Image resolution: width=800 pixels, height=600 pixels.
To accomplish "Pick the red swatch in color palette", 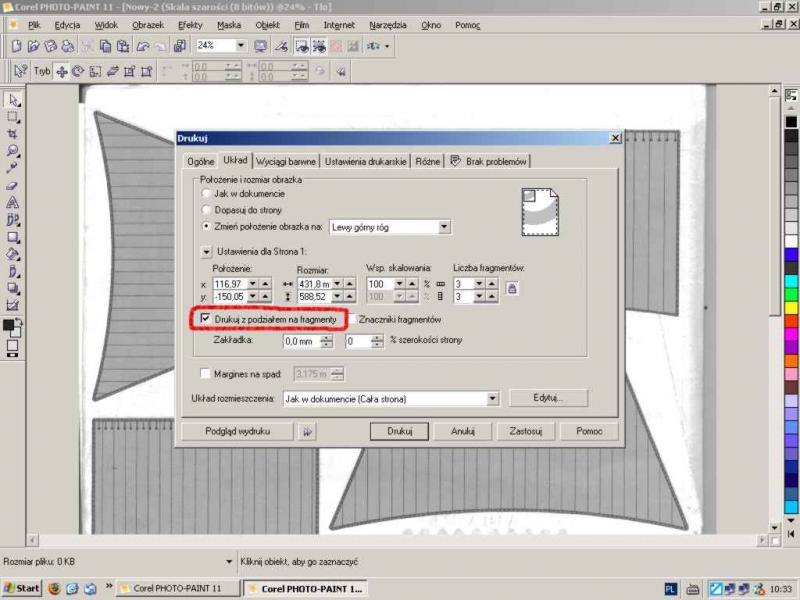I will (791, 321).
